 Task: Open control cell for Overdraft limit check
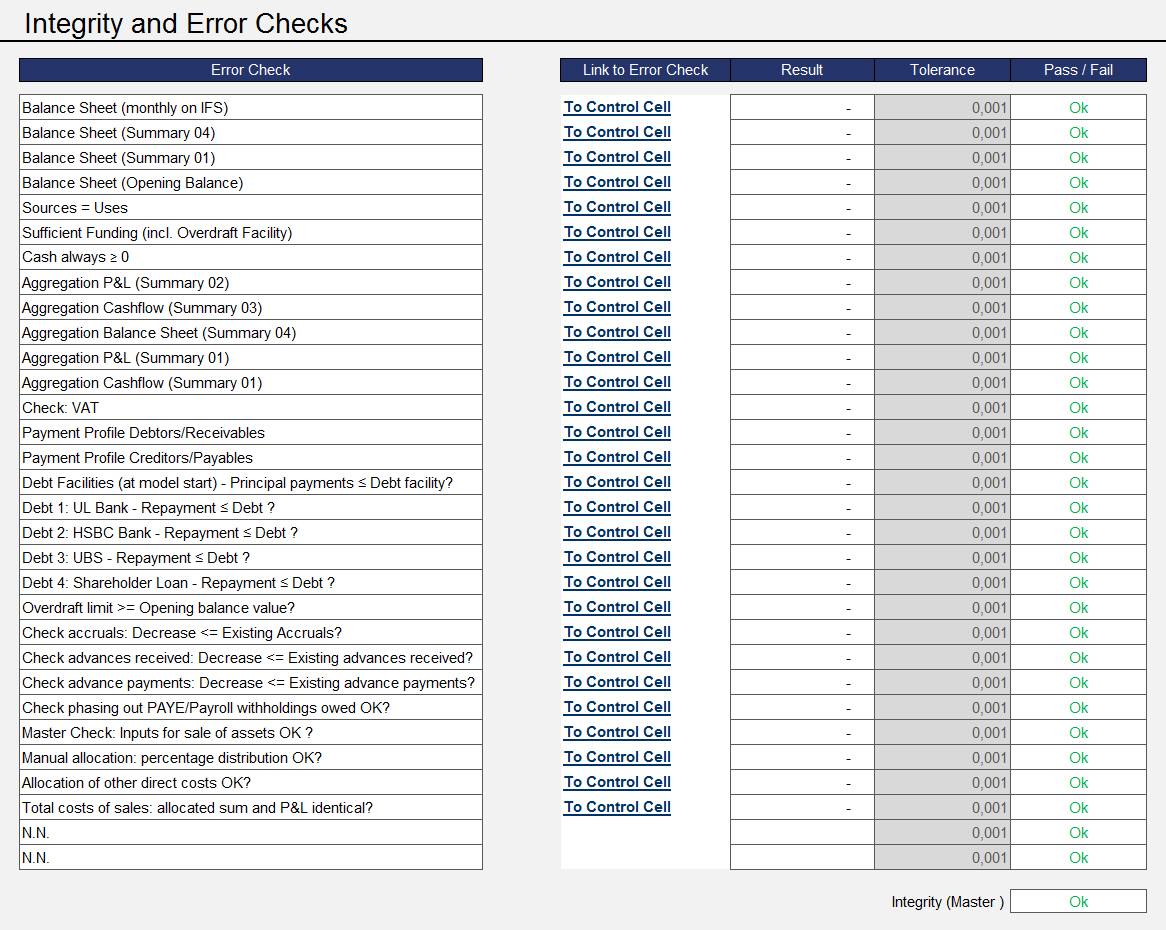(617, 607)
